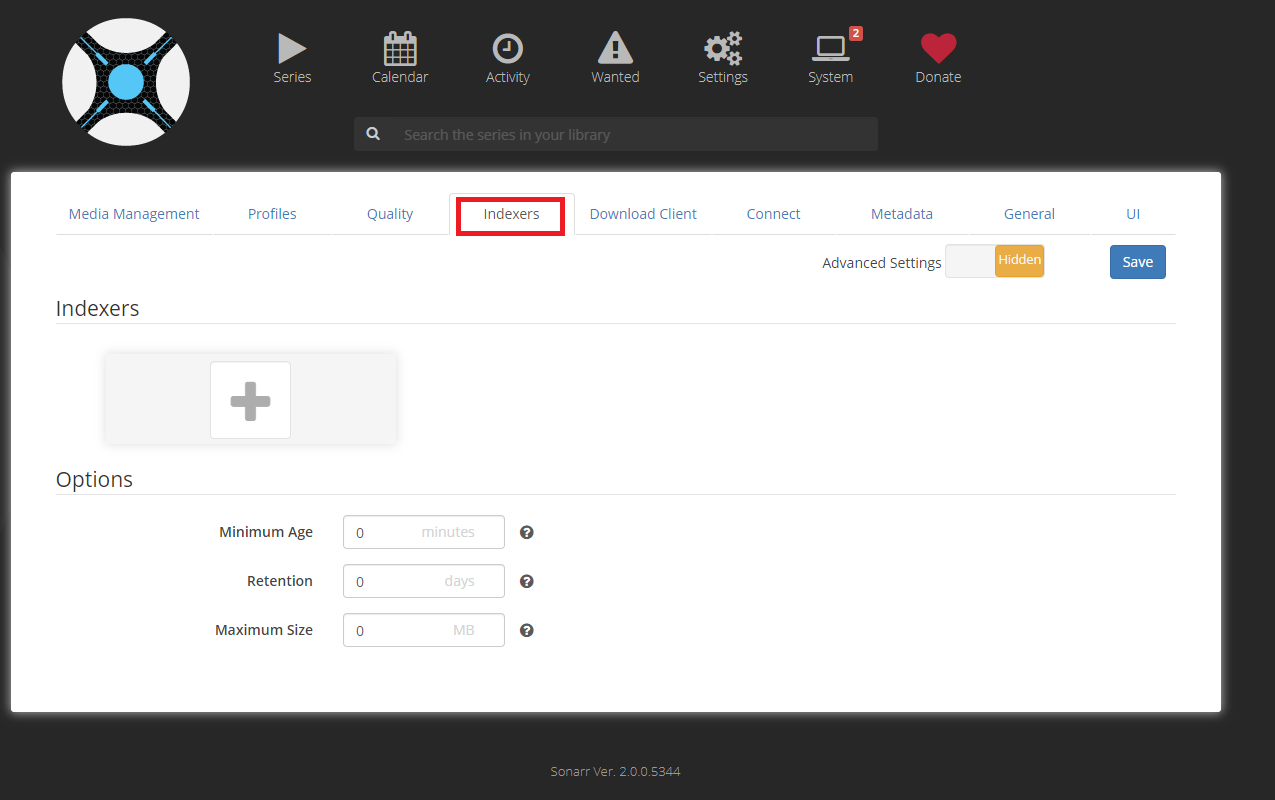Open help for Maximum Size setting
The width and height of the screenshot is (1275, 800).
pos(526,630)
